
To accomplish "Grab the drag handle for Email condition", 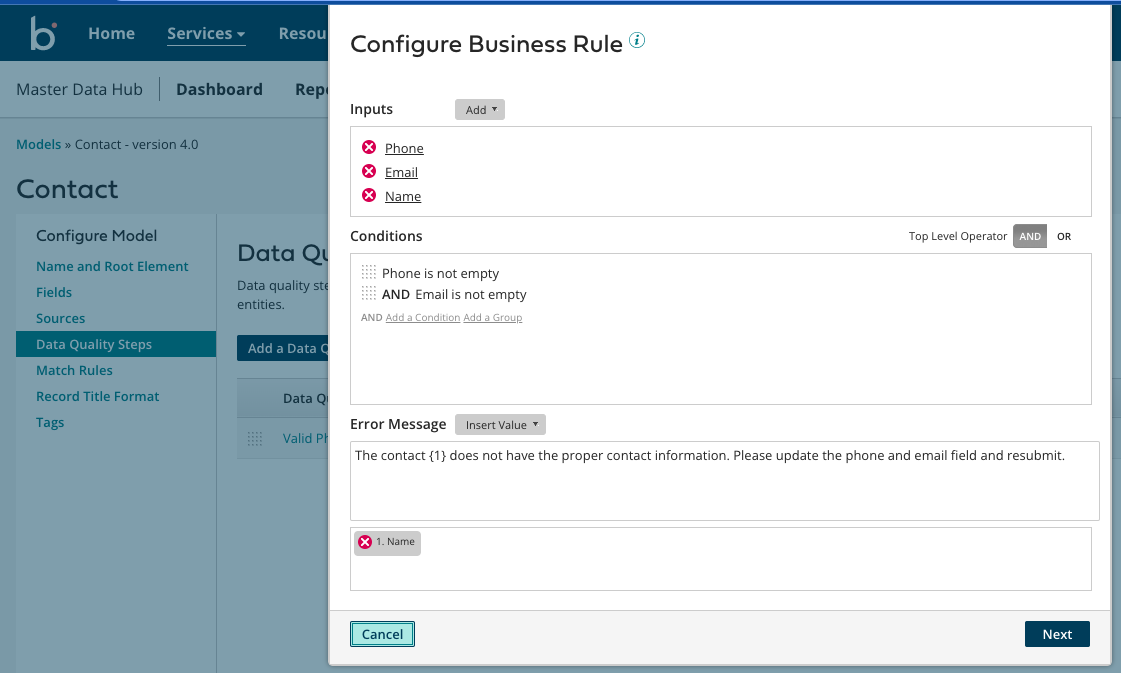I will point(369,294).
